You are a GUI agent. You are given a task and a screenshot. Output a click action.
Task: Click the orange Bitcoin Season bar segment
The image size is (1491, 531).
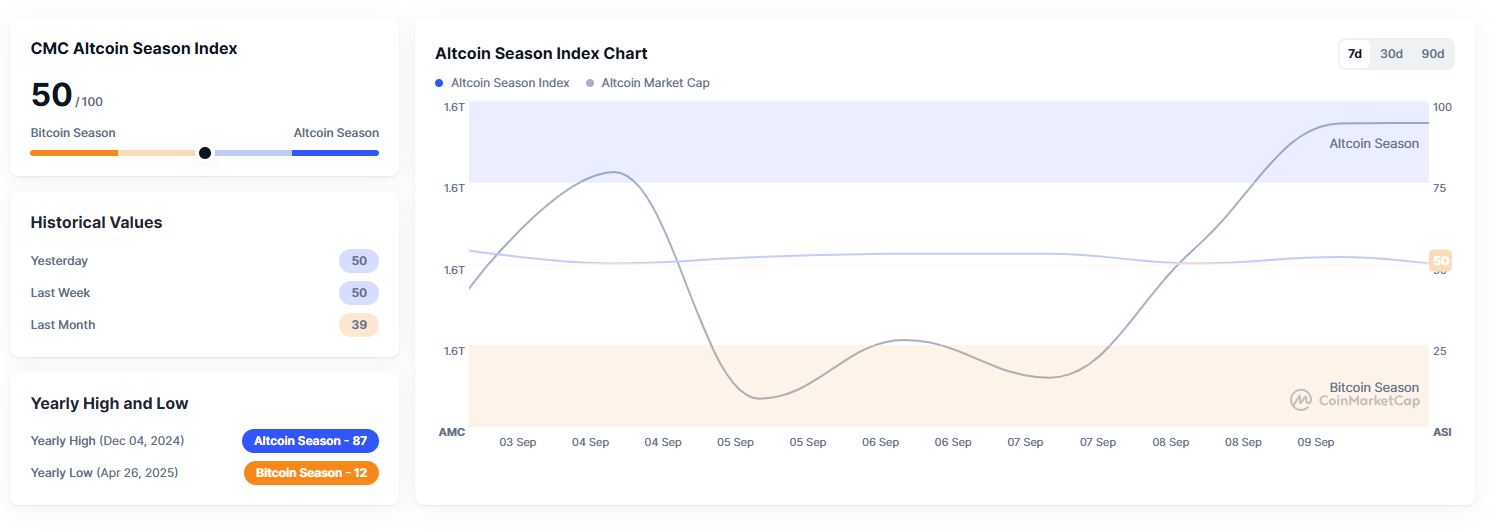74,153
